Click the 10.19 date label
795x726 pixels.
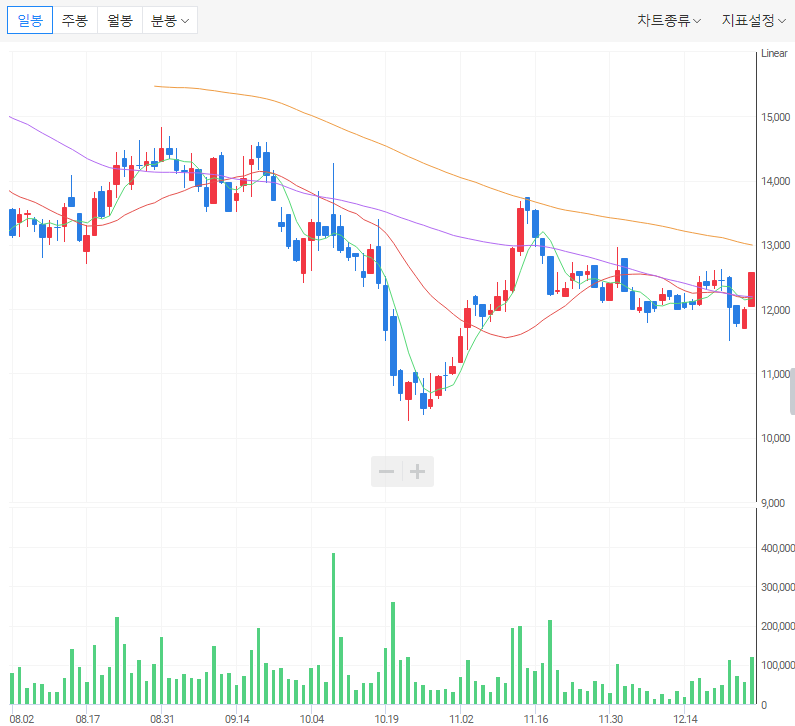[x=386, y=719]
